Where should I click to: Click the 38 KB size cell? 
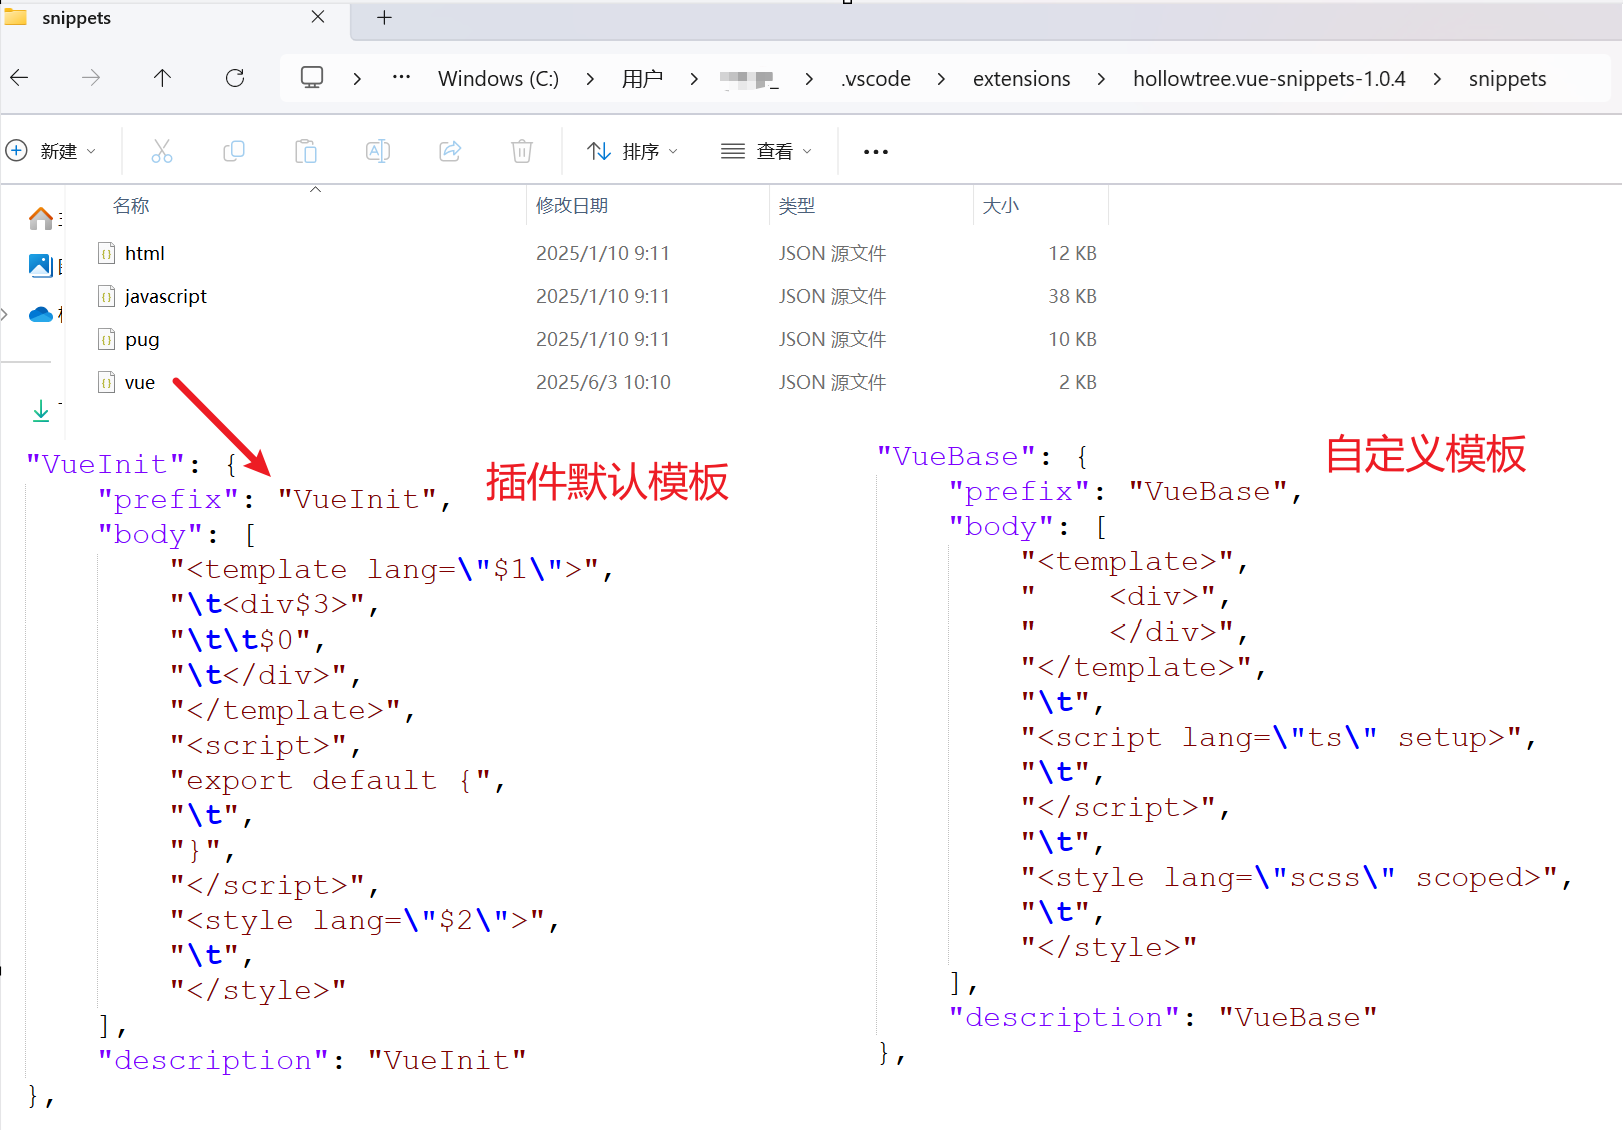pyautogui.click(x=1072, y=296)
